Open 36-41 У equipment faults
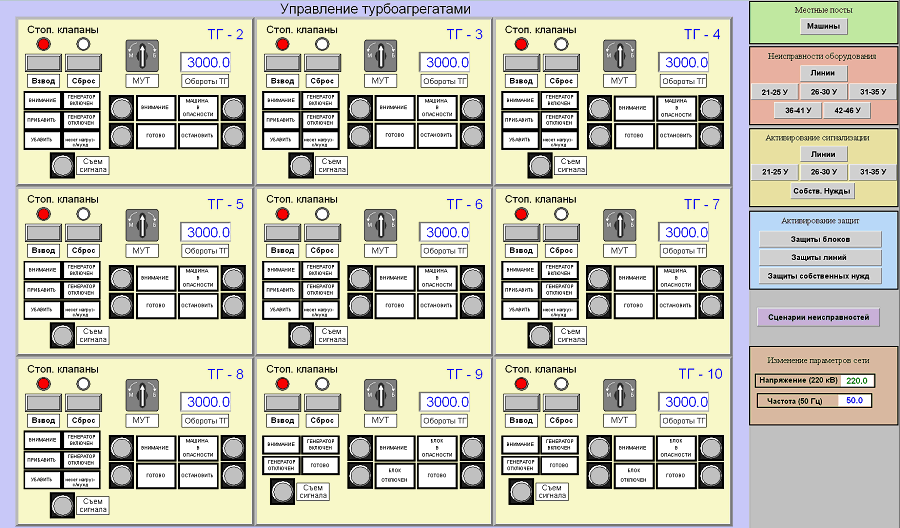This screenshot has height=528, width=900. [799, 110]
